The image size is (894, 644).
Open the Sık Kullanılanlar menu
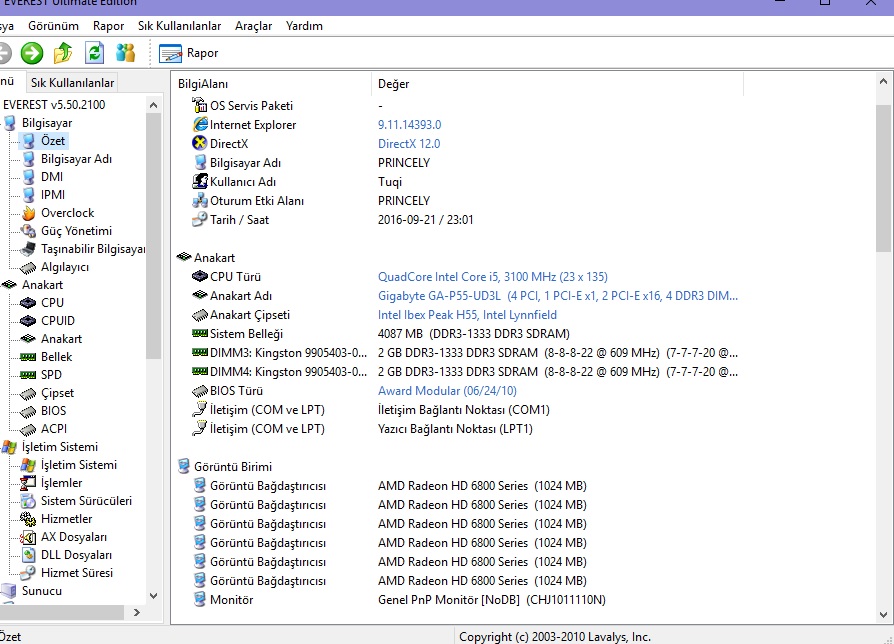[179, 26]
